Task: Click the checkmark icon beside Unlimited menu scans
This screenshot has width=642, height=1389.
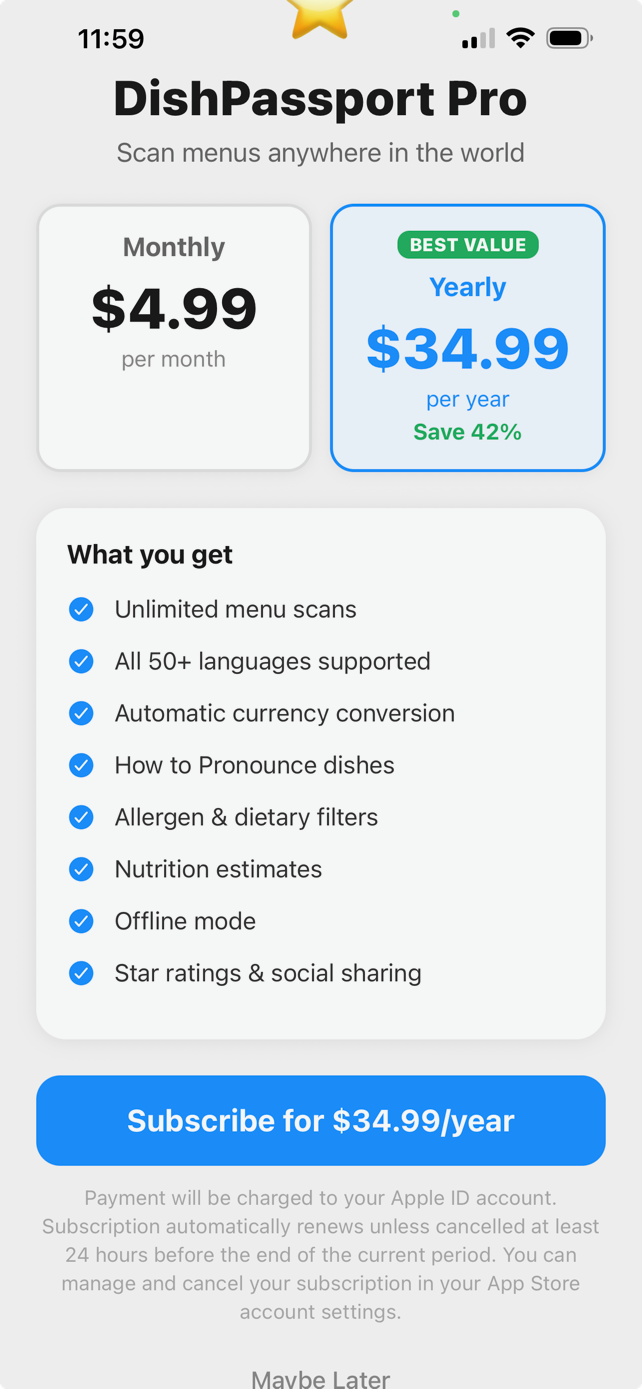Action: click(x=81, y=609)
